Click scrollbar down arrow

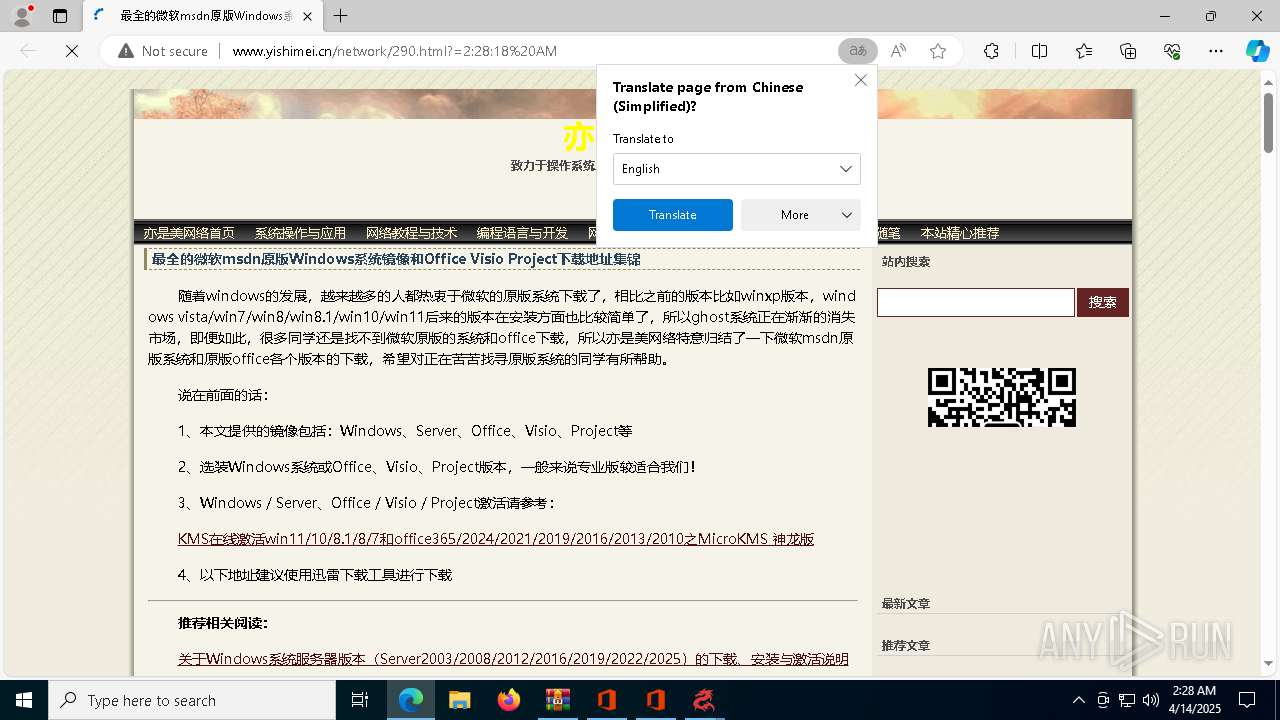coord(1269,663)
